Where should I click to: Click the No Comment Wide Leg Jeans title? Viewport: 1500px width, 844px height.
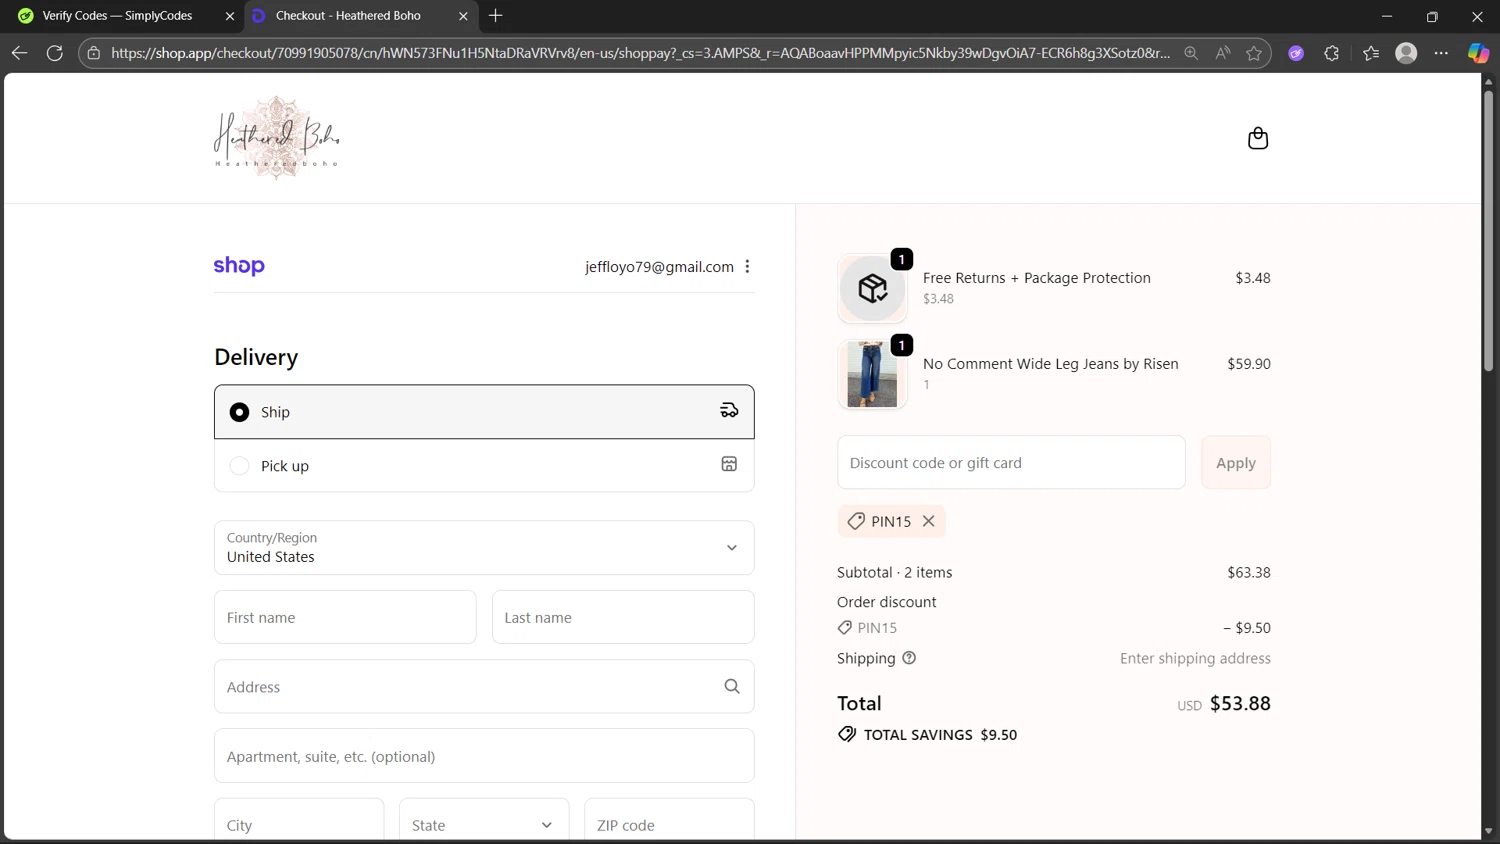click(1050, 364)
